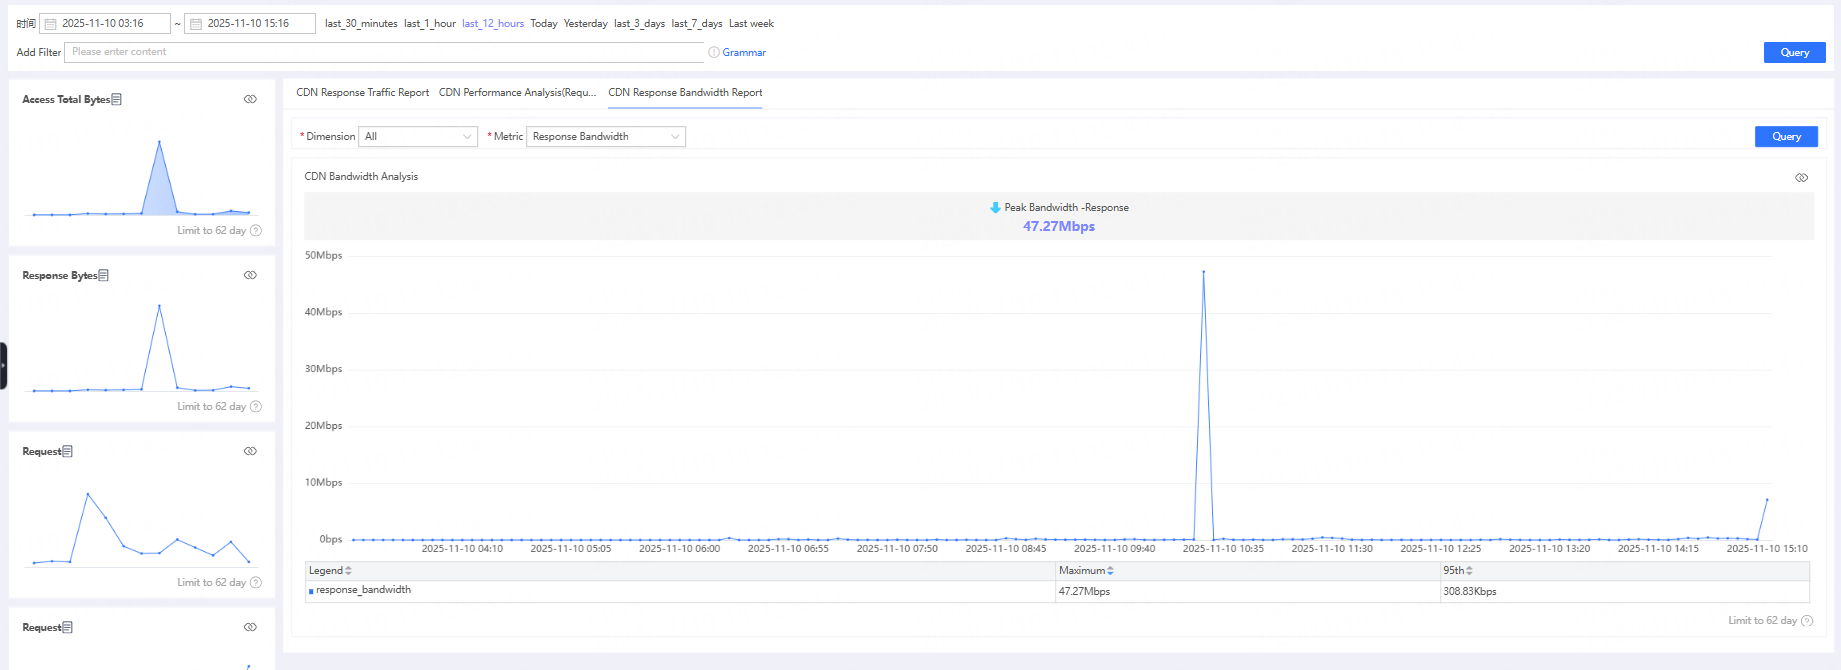Open the CDN Performance Analysis tab
The image size is (1841, 670).
517,93
